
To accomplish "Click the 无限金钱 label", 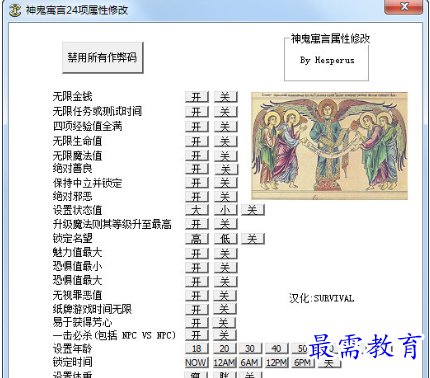I will [x=72, y=96].
